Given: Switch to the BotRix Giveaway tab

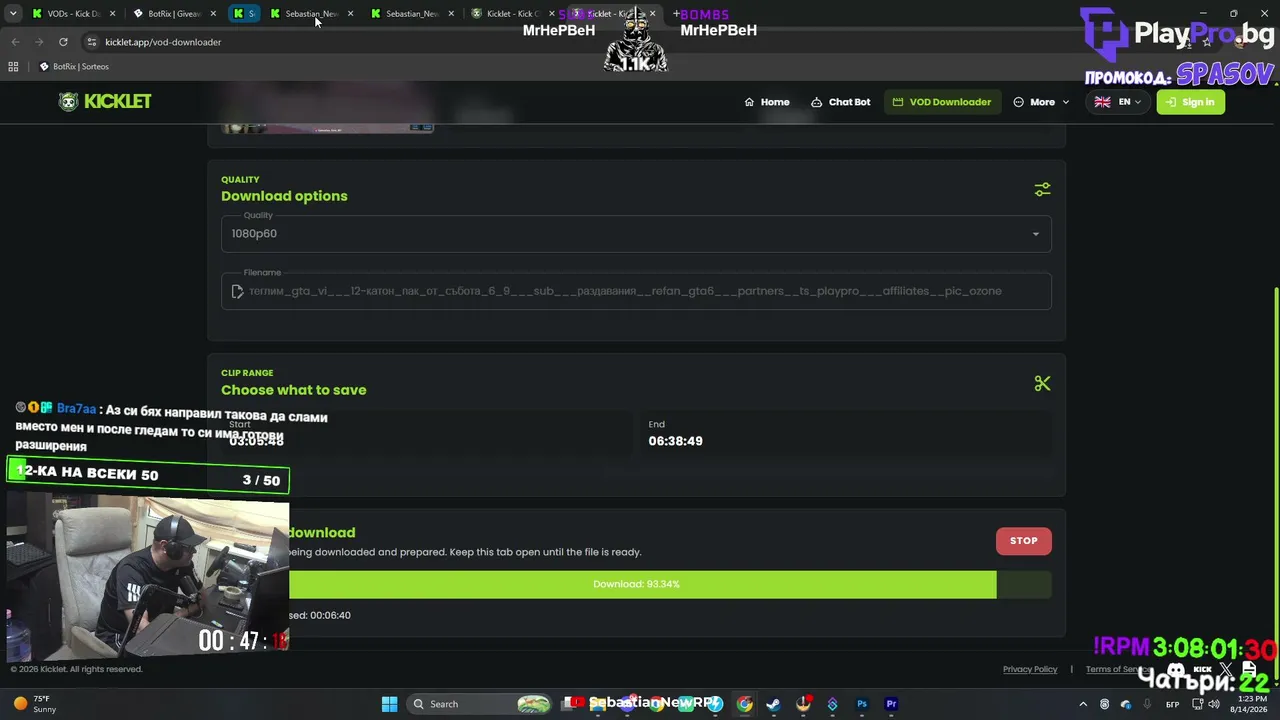Looking at the screenshot, I should click(x=173, y=14).
